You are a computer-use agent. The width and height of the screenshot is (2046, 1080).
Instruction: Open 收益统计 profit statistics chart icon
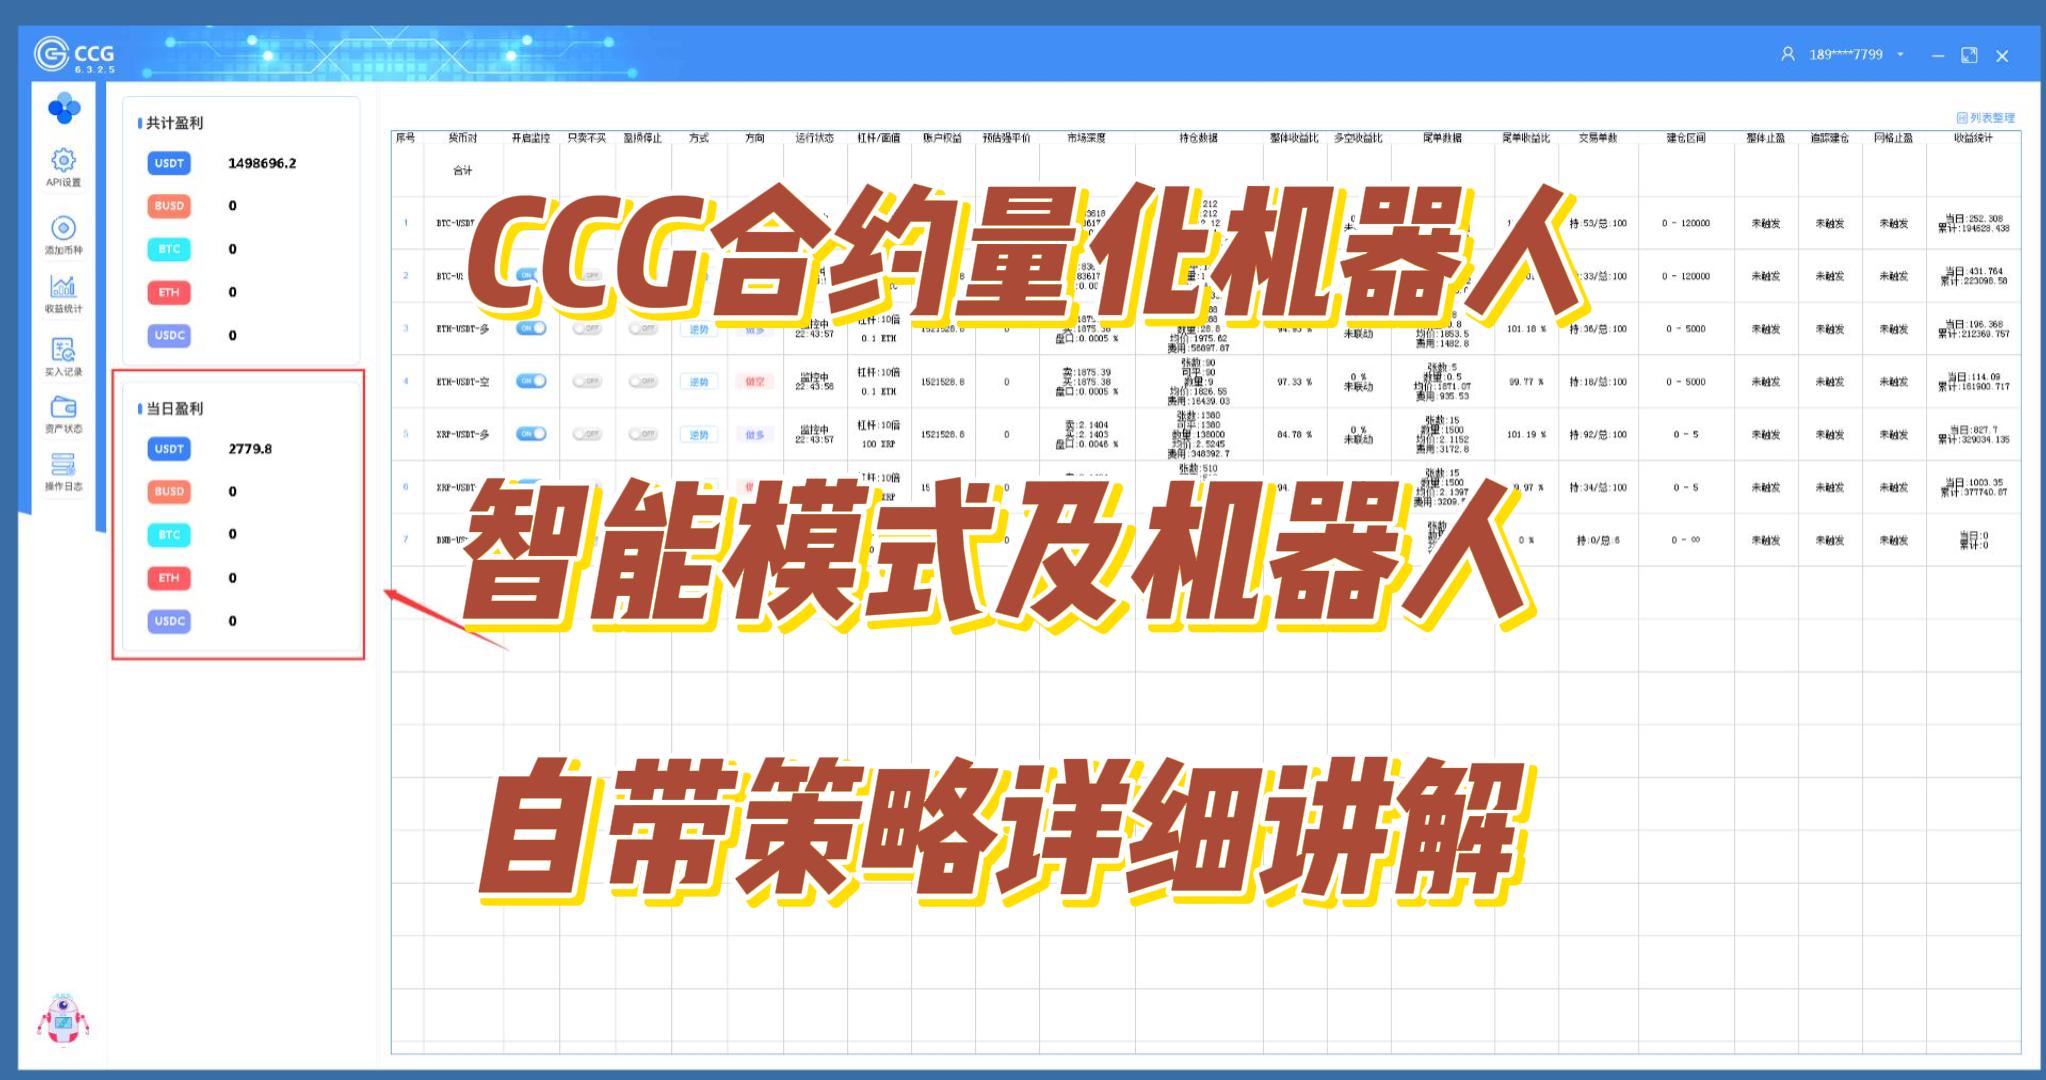(x=63, y=294)
